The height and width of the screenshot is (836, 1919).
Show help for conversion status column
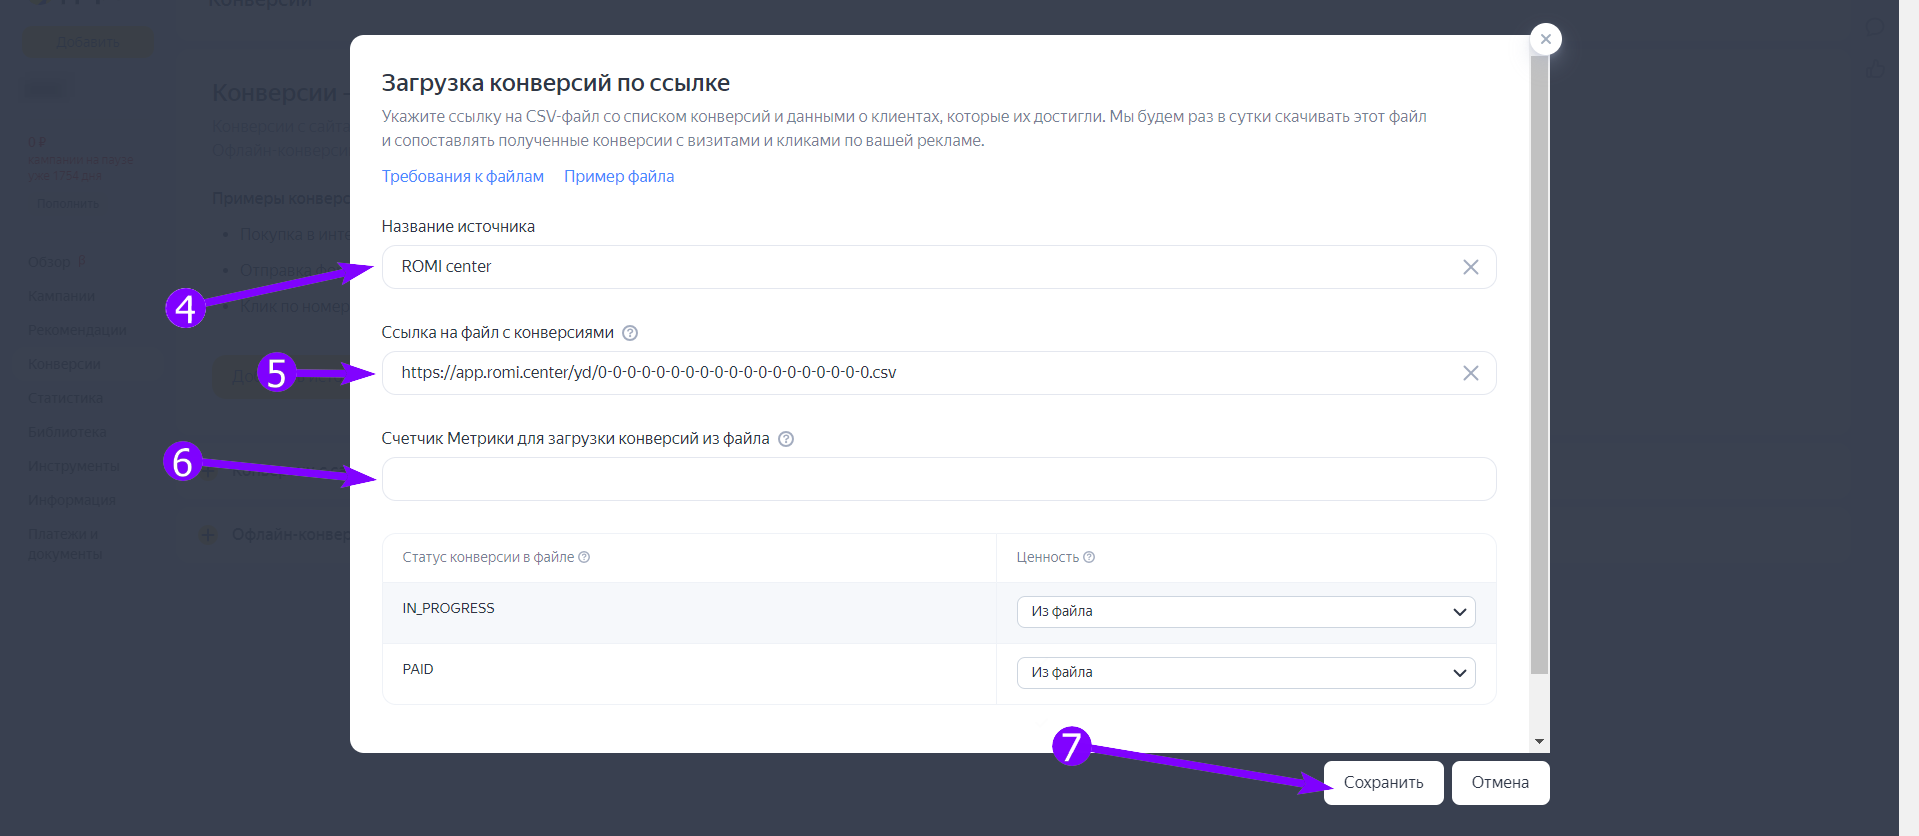[584, 557]
